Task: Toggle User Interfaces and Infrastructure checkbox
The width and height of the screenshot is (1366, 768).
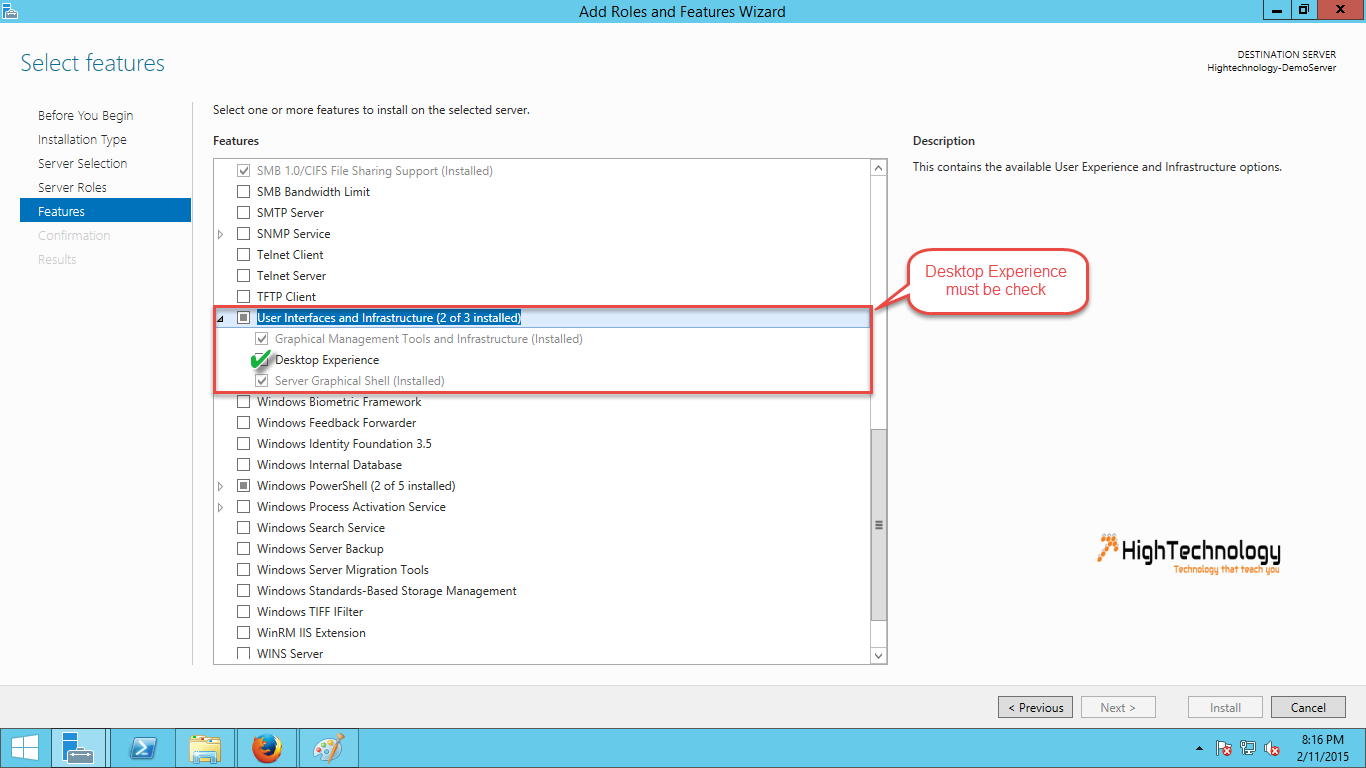Action: point(243,318)
